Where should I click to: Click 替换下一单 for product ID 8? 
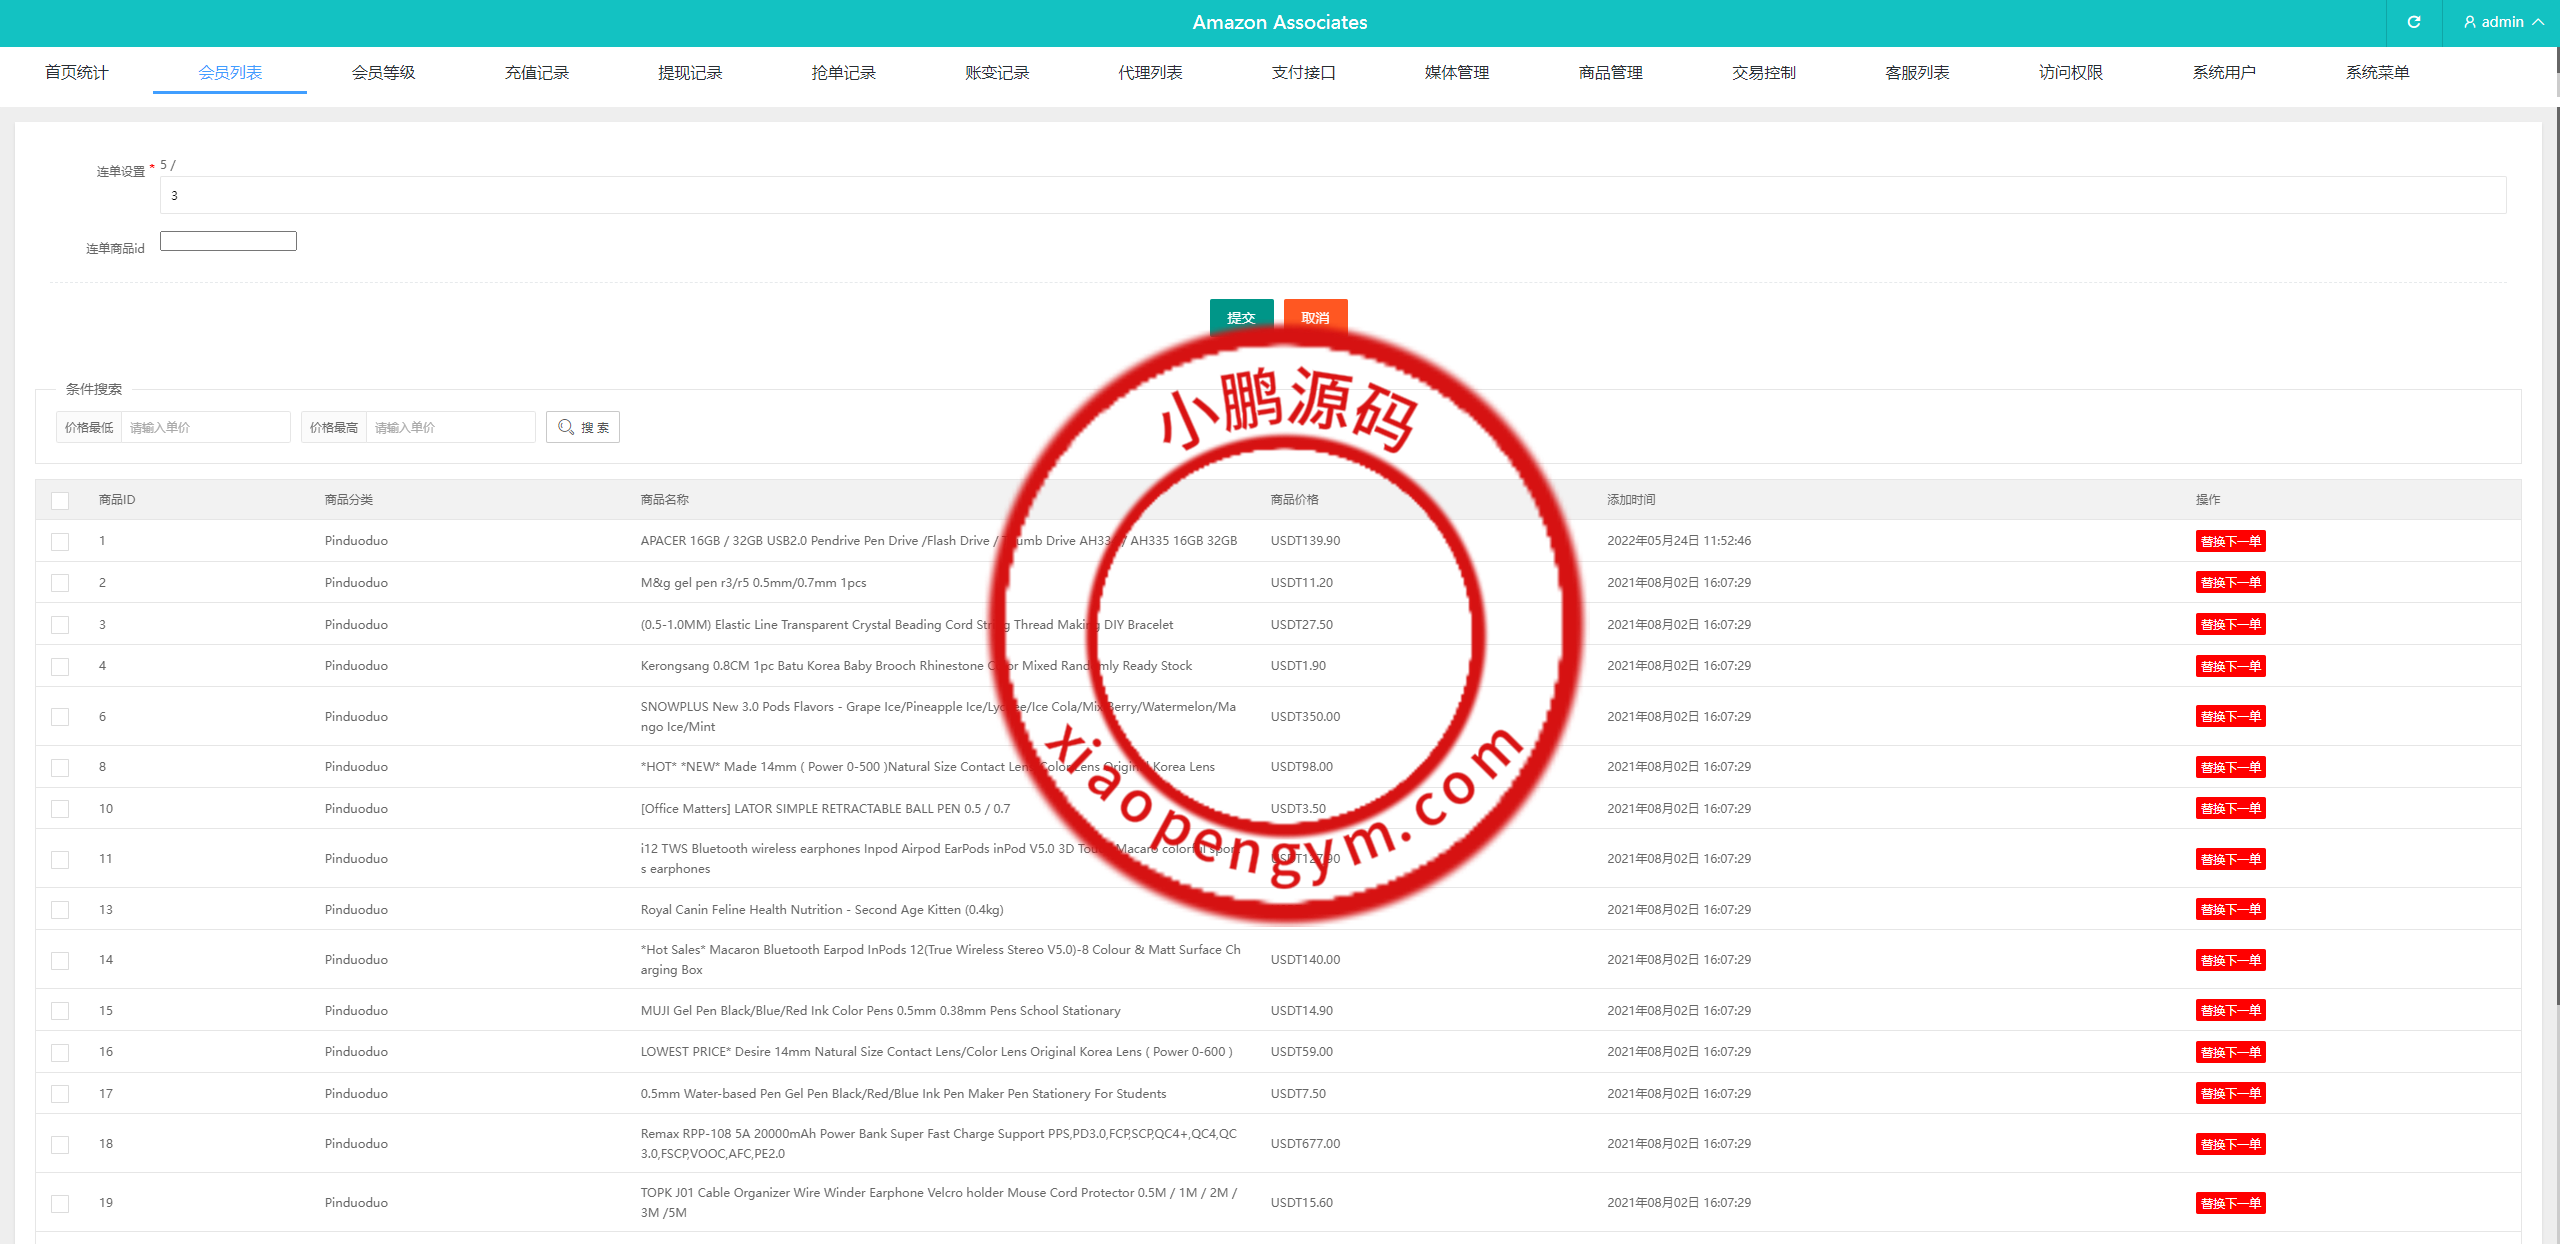tap(2230, 767)
